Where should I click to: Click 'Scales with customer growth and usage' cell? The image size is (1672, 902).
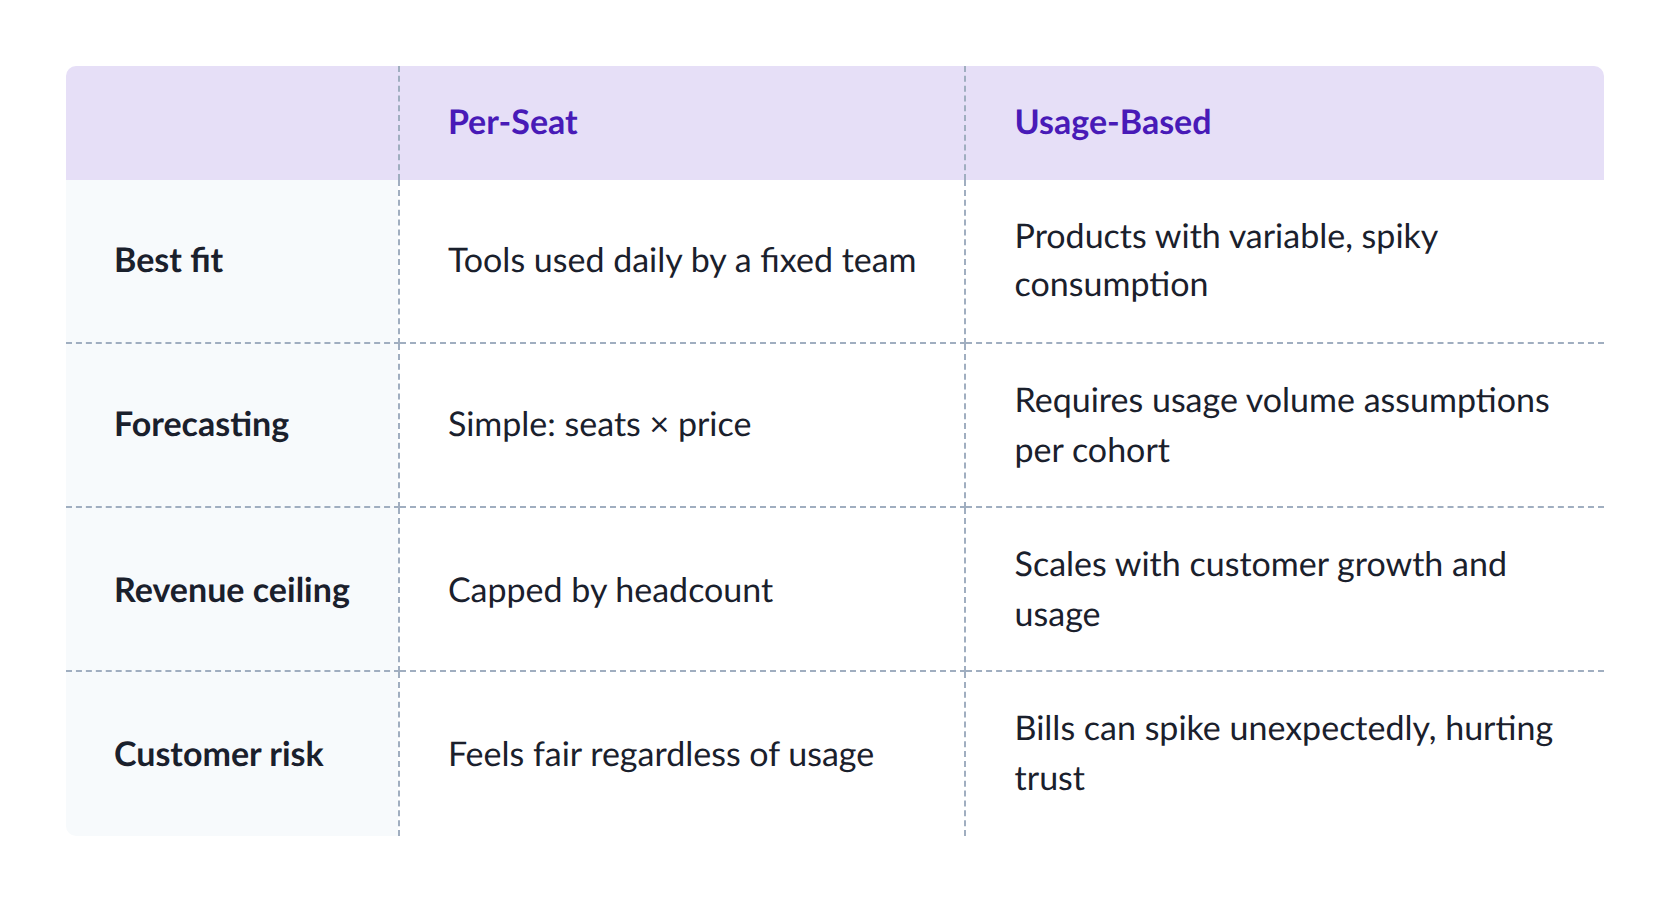(x=1284, y=590)
